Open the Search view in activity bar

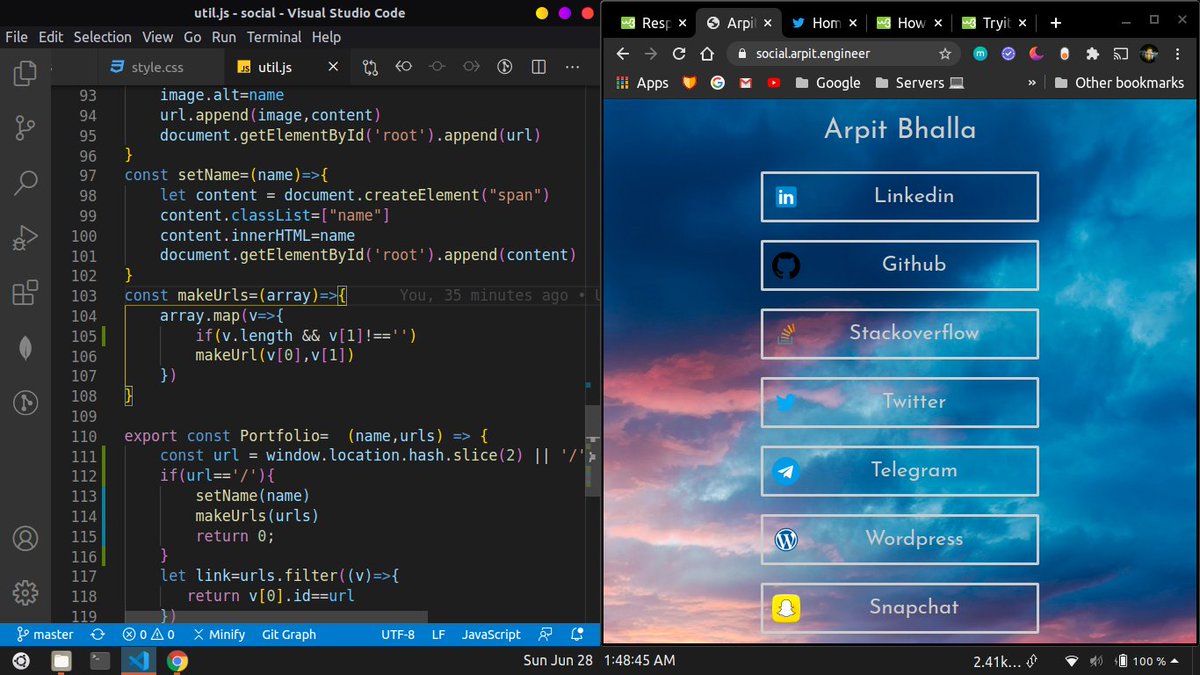24,183
